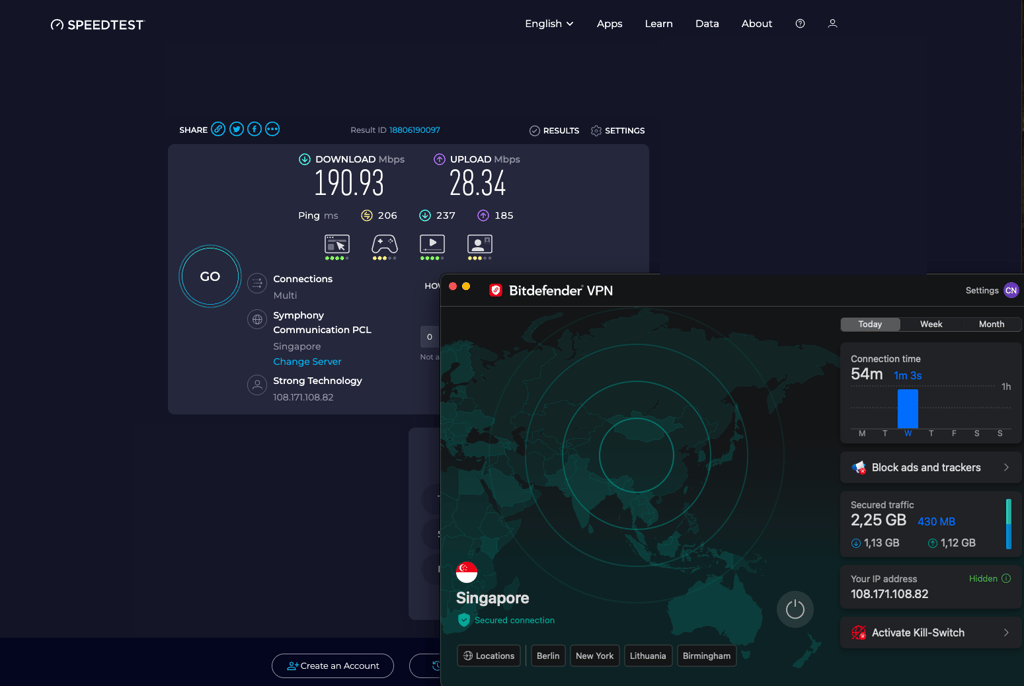Open the Speedtest help icon

tap(800, 24)
